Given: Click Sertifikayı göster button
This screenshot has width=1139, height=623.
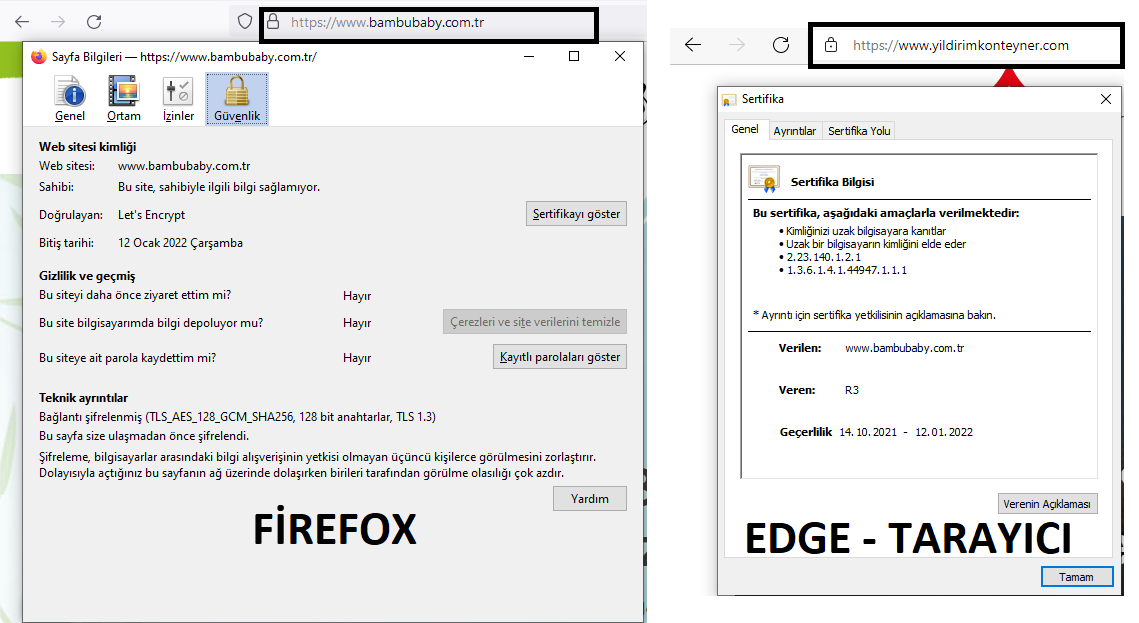Looking at the screenshot, I should point(576,214).
